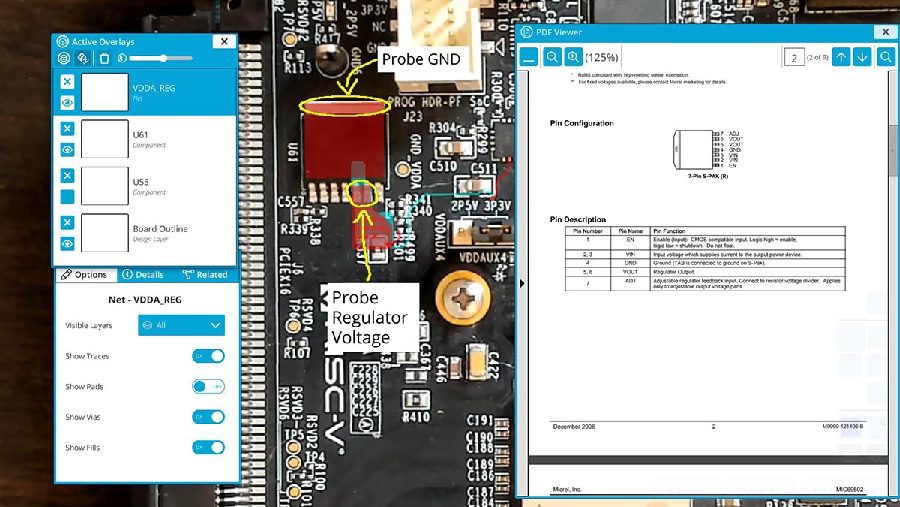900x507 pixels.
Task: Open search in the PDF Viewer
Action: 886,57
